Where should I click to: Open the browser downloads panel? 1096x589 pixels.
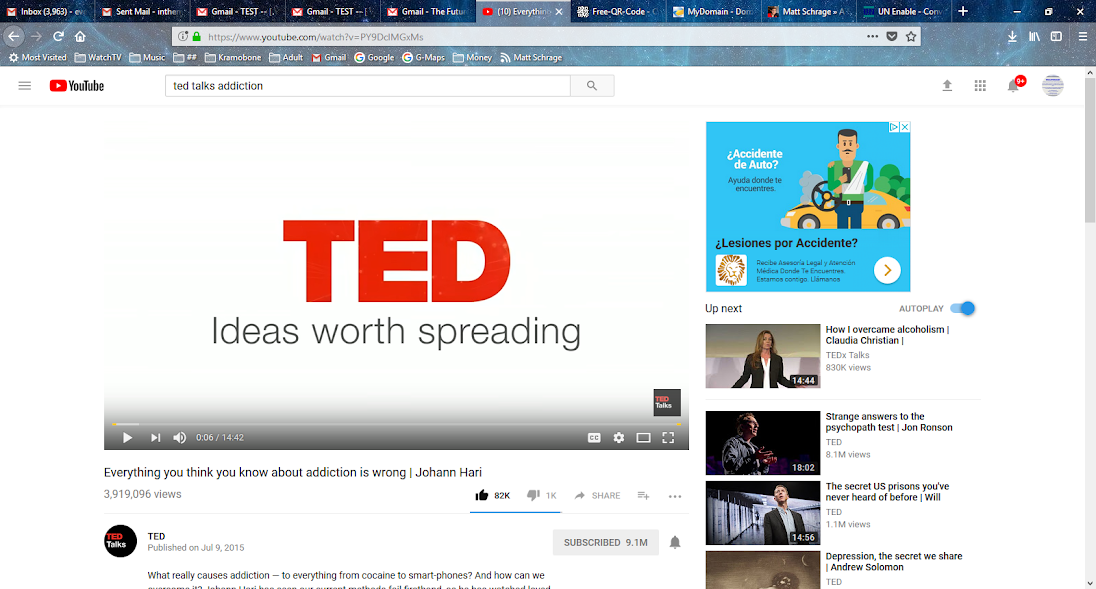tap(1012, 36)
